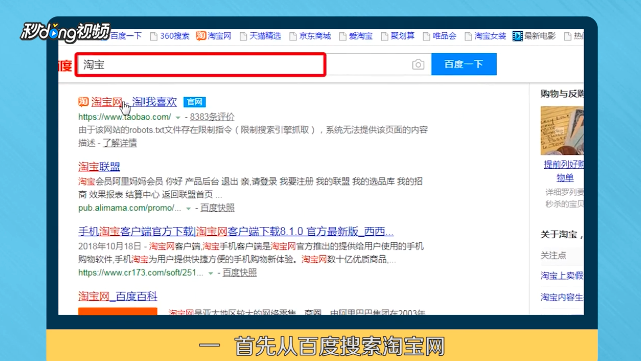Click the 了解详情 link
This screenshot has height=361, width=641.
click(119, 143)
